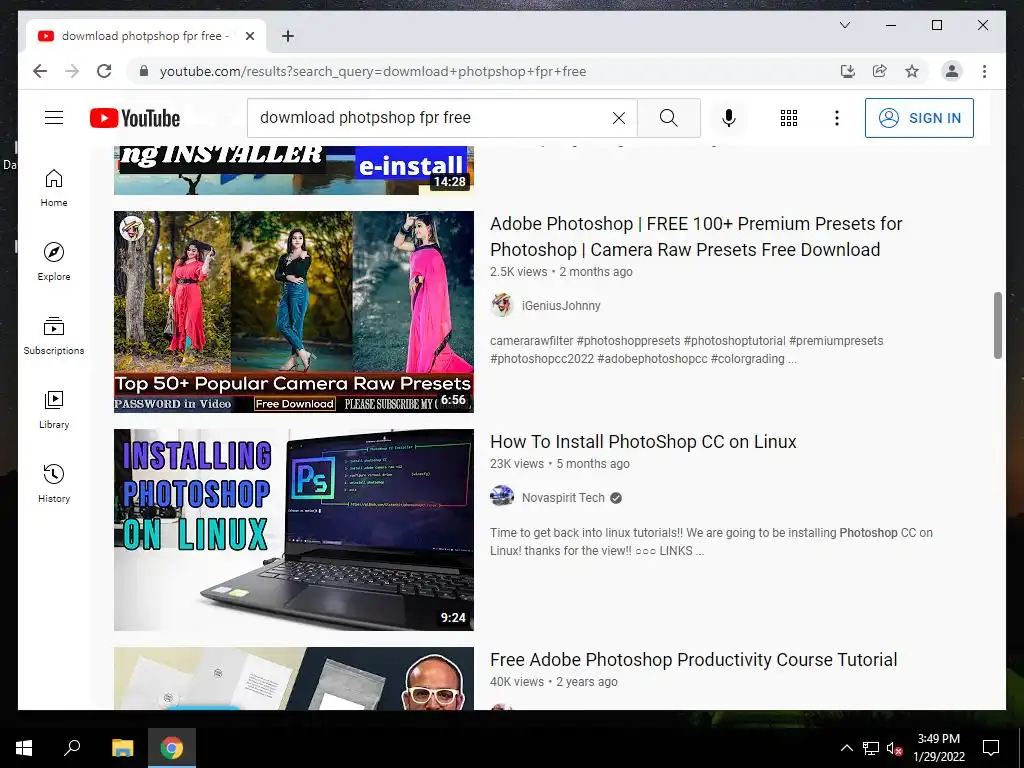Image resolution: width=1024 pixels, height=768 pixels.
Task: View site info via the padlock icon
Action: (144, 71)
